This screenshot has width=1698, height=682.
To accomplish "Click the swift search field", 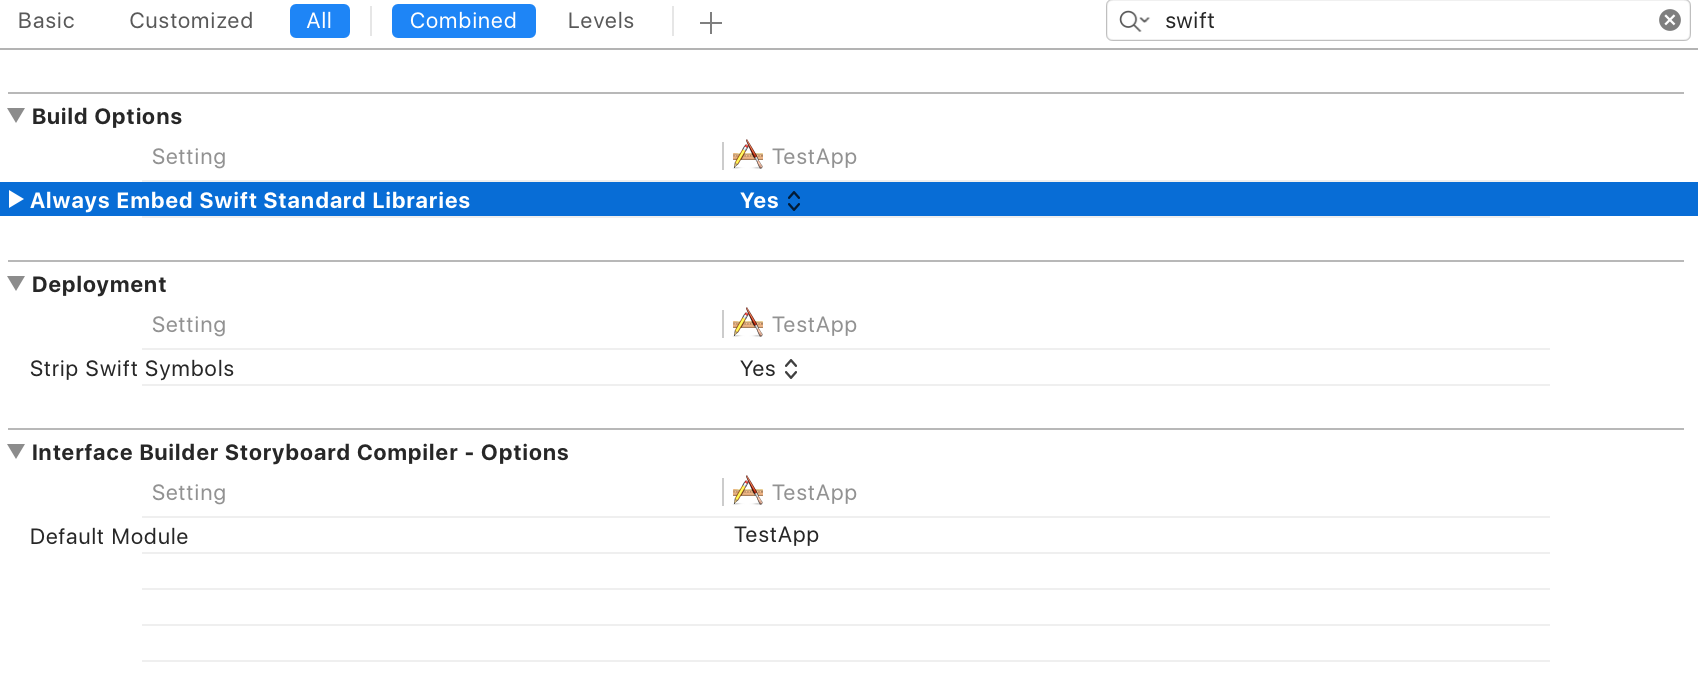I will (x=1398, y=21).
